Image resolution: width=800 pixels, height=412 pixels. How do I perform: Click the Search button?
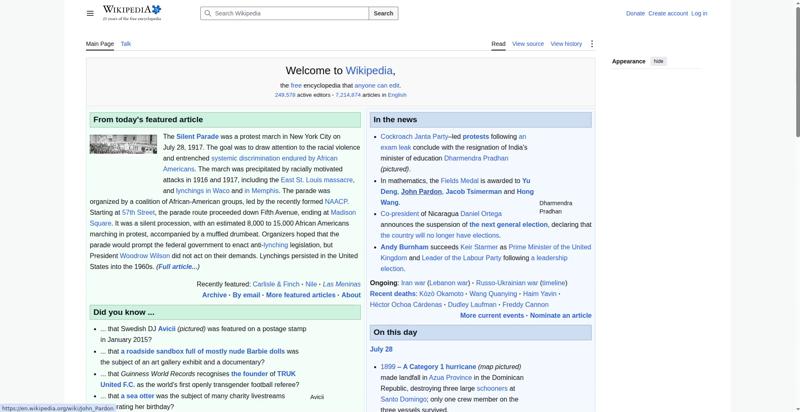coord(383,13)
